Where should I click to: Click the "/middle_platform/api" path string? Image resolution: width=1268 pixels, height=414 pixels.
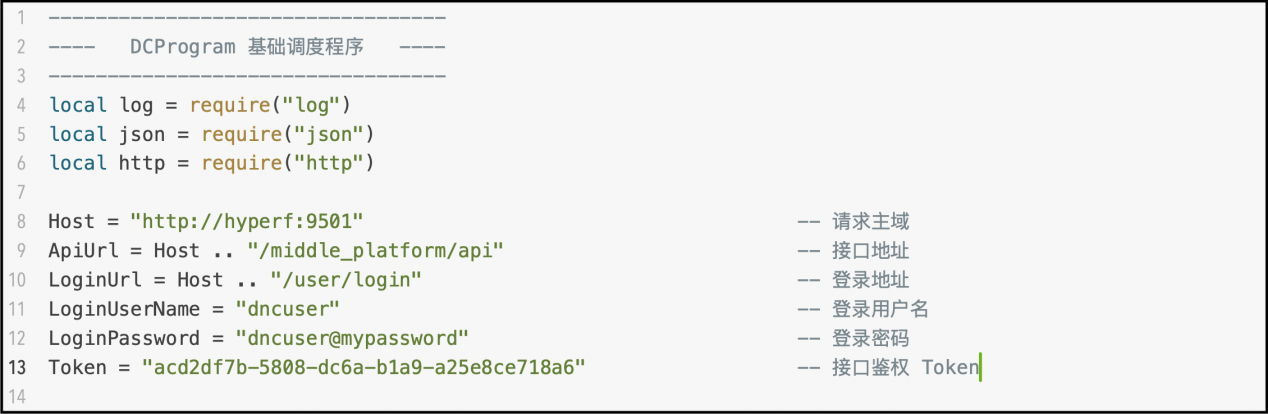(386, 251)
